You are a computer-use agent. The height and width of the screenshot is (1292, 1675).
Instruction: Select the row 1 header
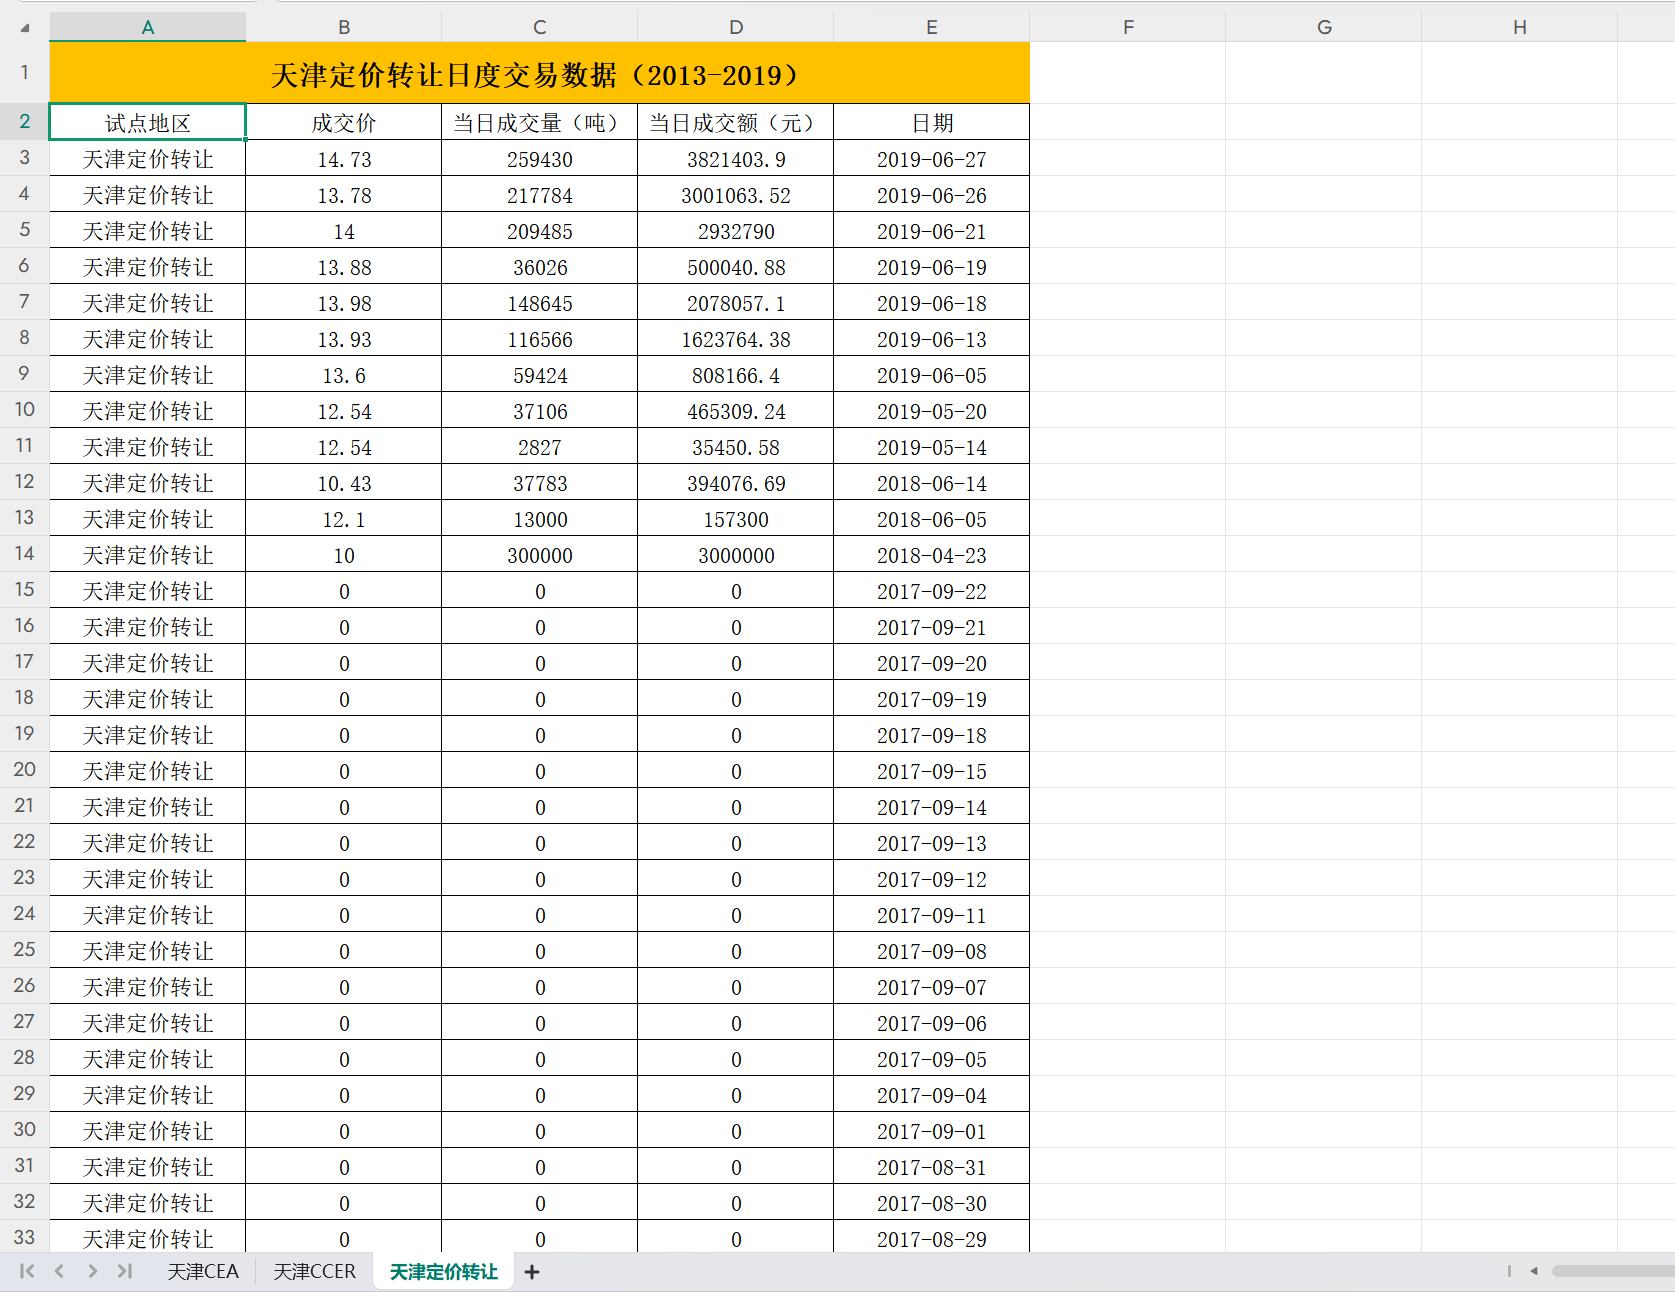(25, 72)
